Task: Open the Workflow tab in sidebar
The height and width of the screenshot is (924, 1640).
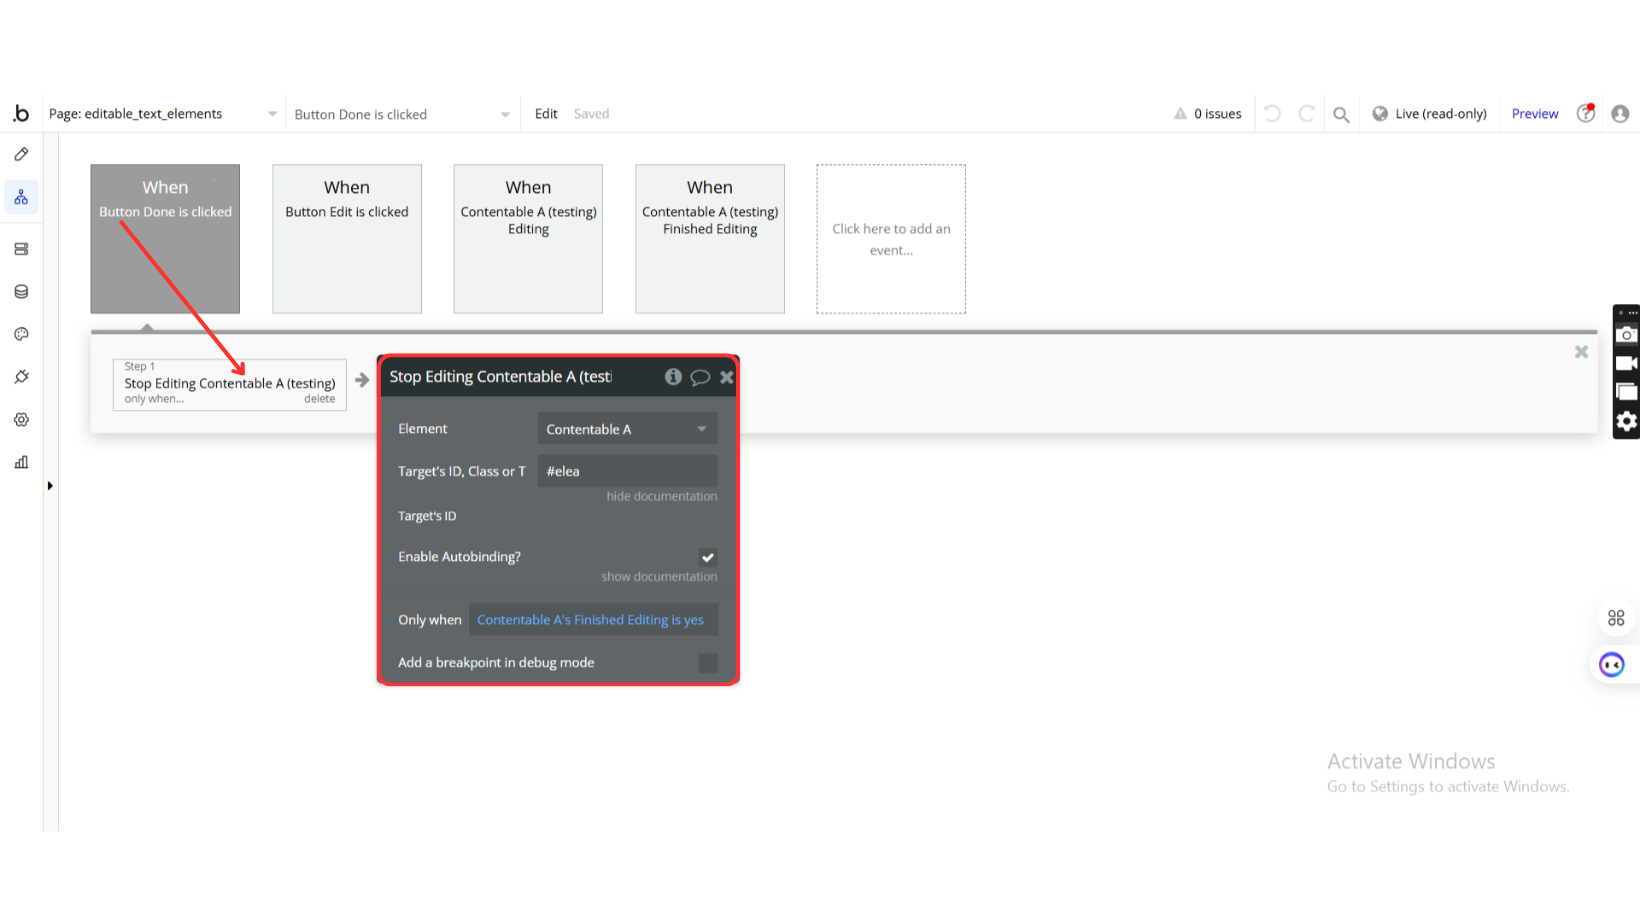Action: [x=21, y=197]
